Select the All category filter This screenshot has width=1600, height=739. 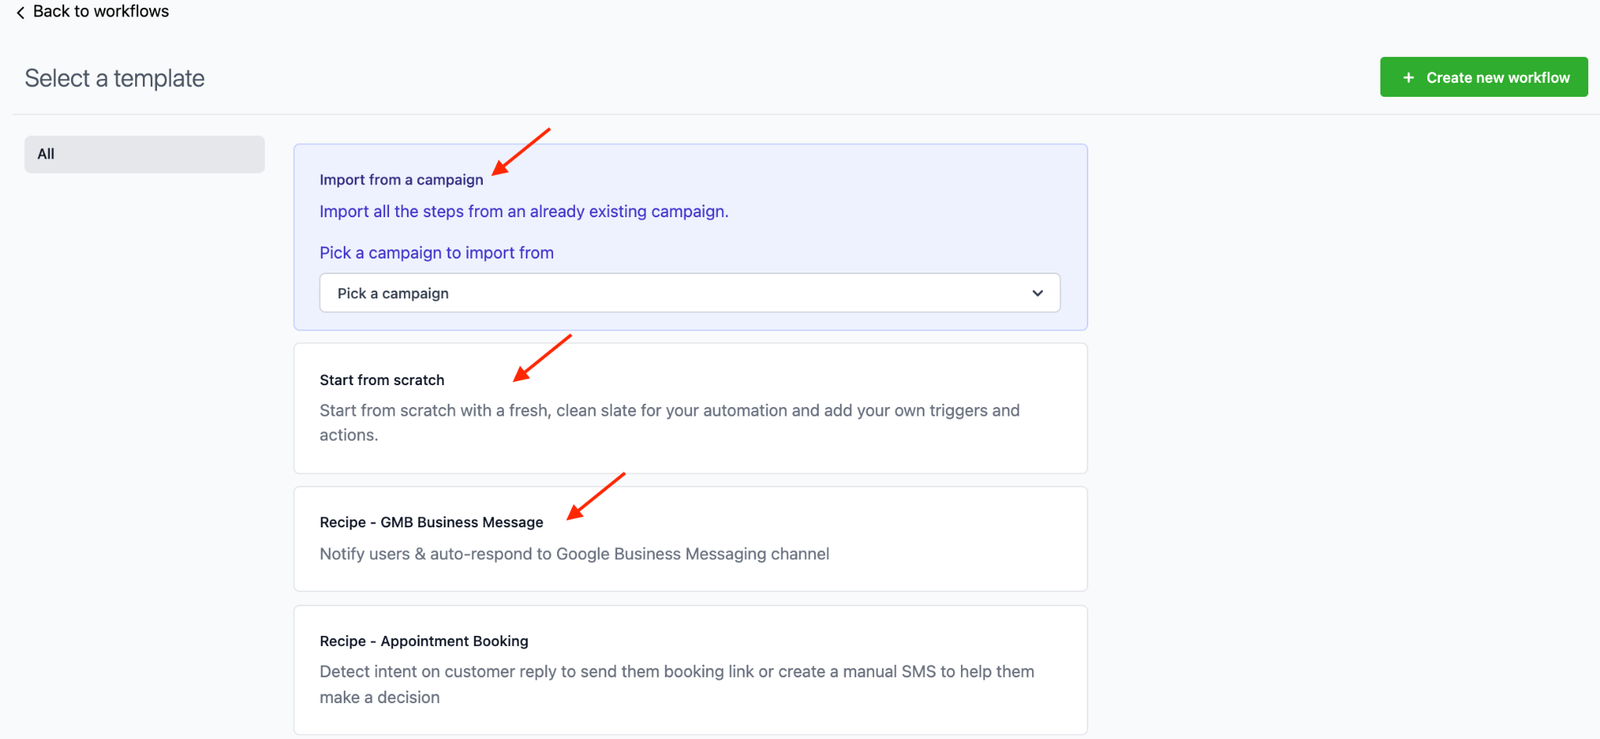144,154
